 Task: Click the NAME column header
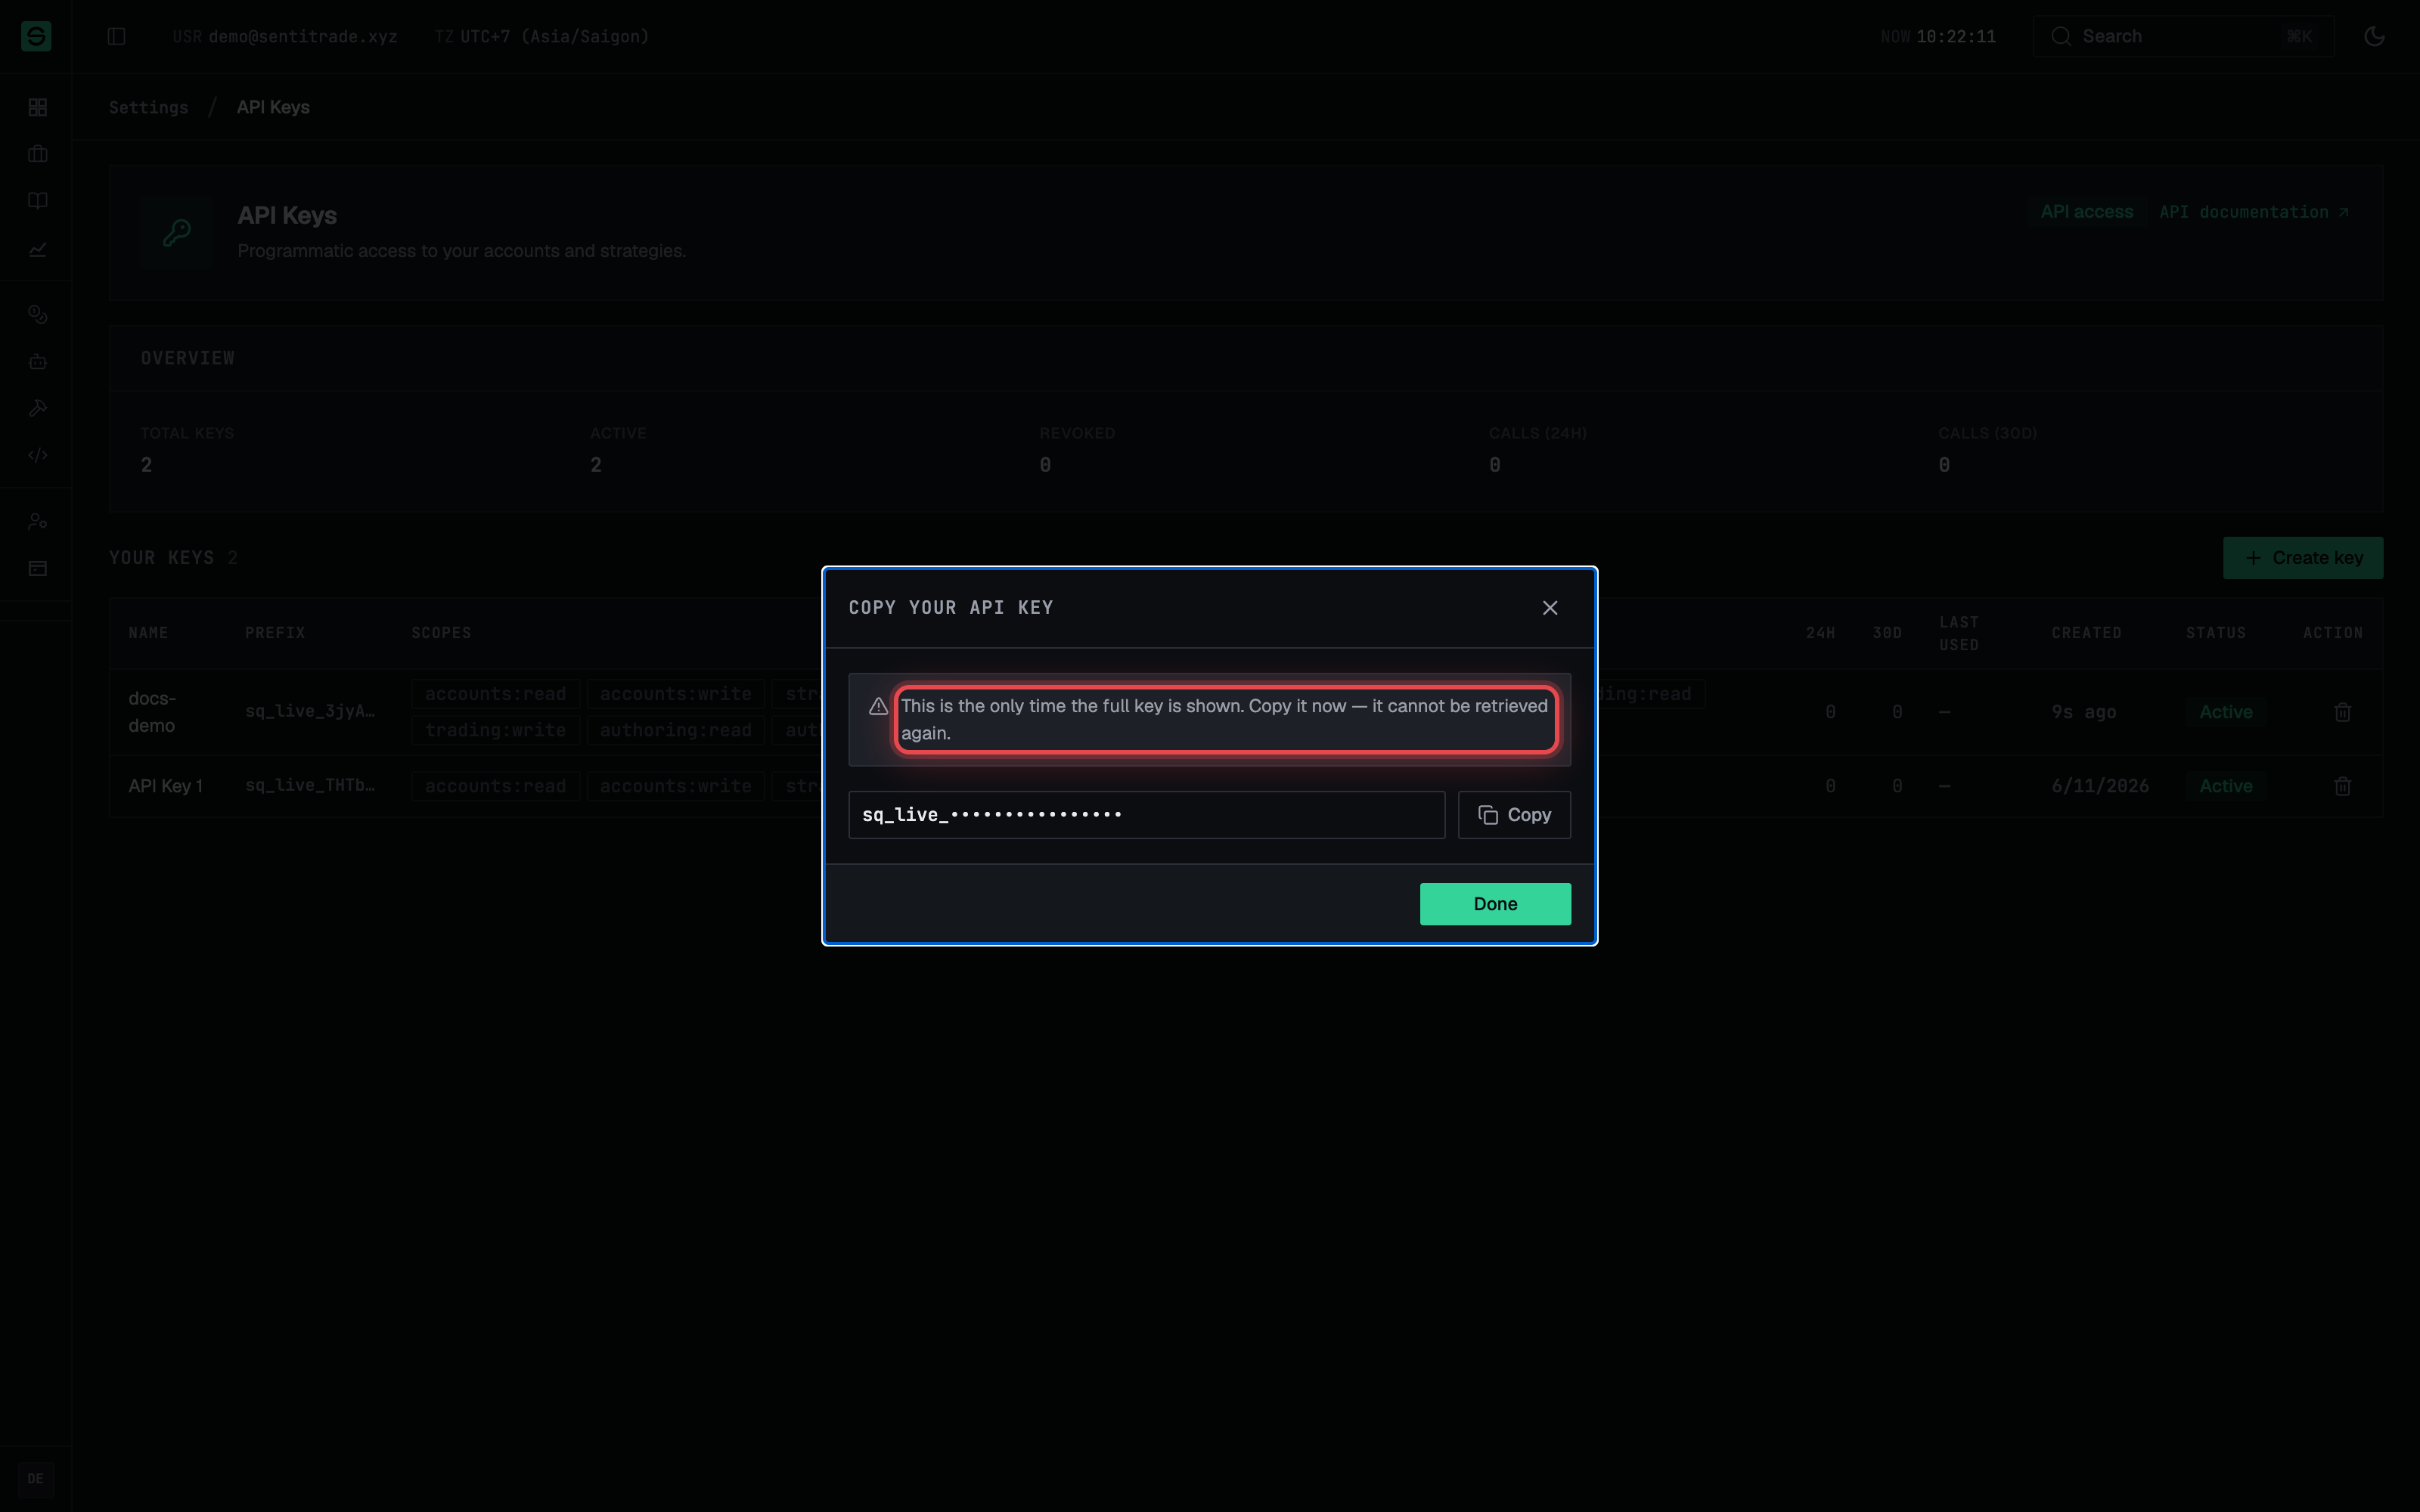click(148, 633)
